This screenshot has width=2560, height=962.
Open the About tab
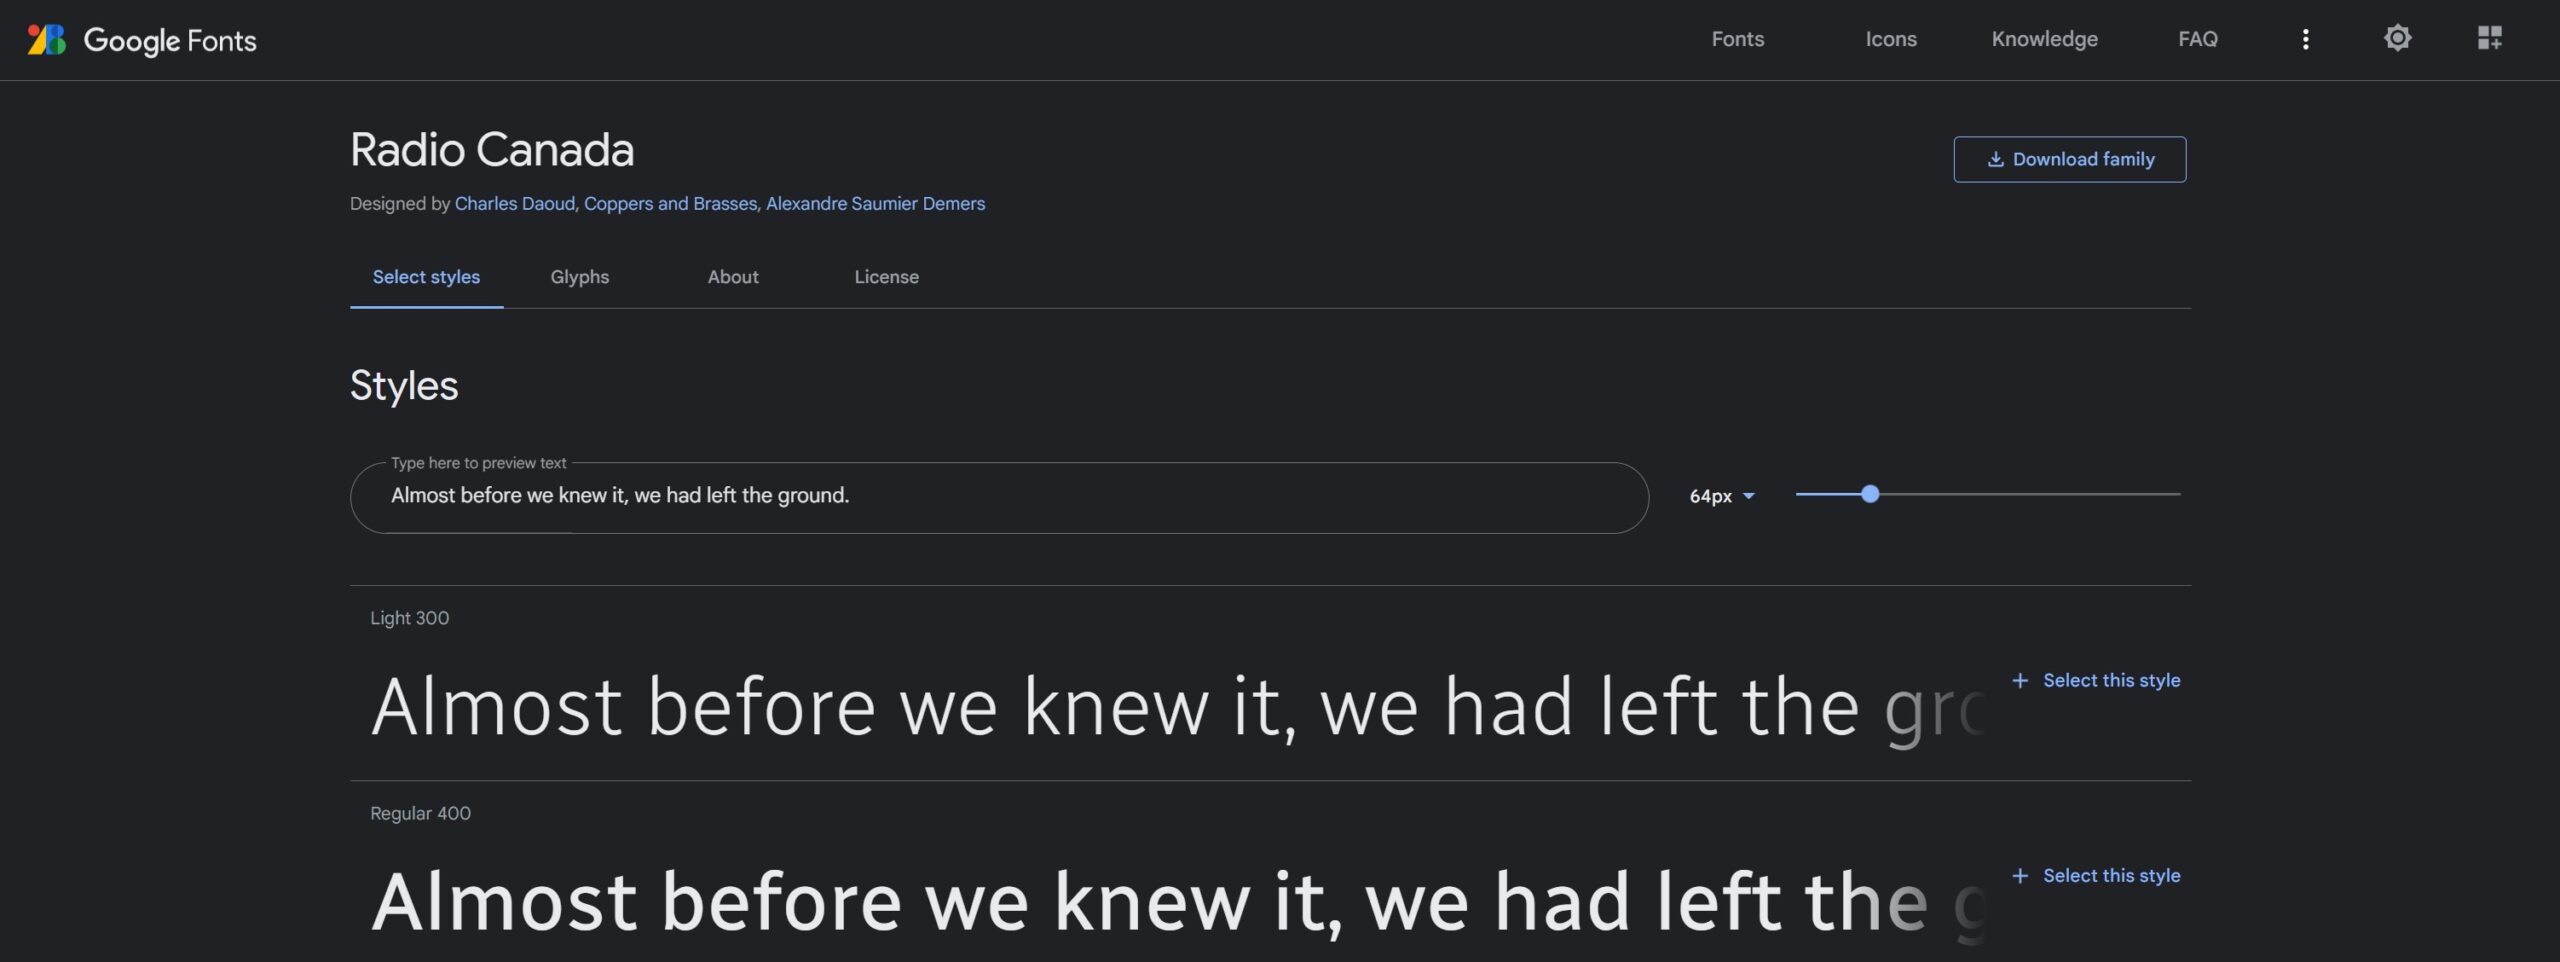click(x=733, y=277)
